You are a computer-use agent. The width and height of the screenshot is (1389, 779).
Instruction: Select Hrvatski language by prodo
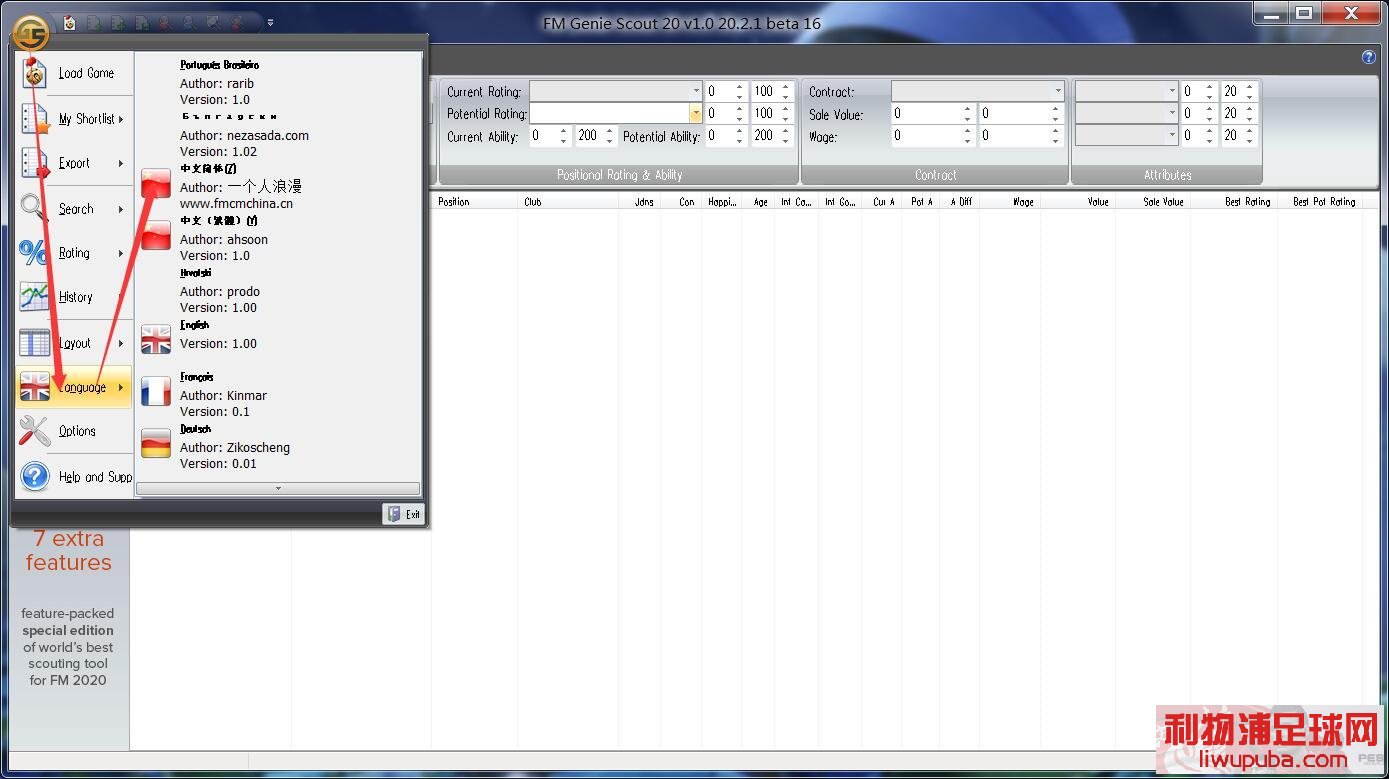(278, 290)
